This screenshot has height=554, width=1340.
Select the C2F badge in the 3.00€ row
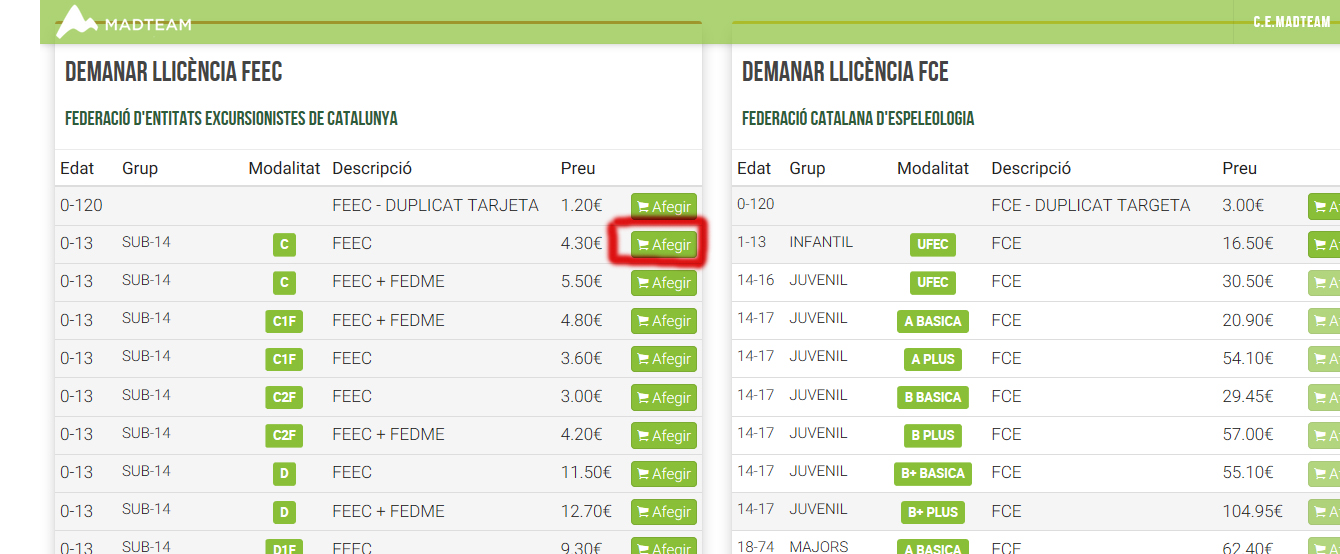285,397
